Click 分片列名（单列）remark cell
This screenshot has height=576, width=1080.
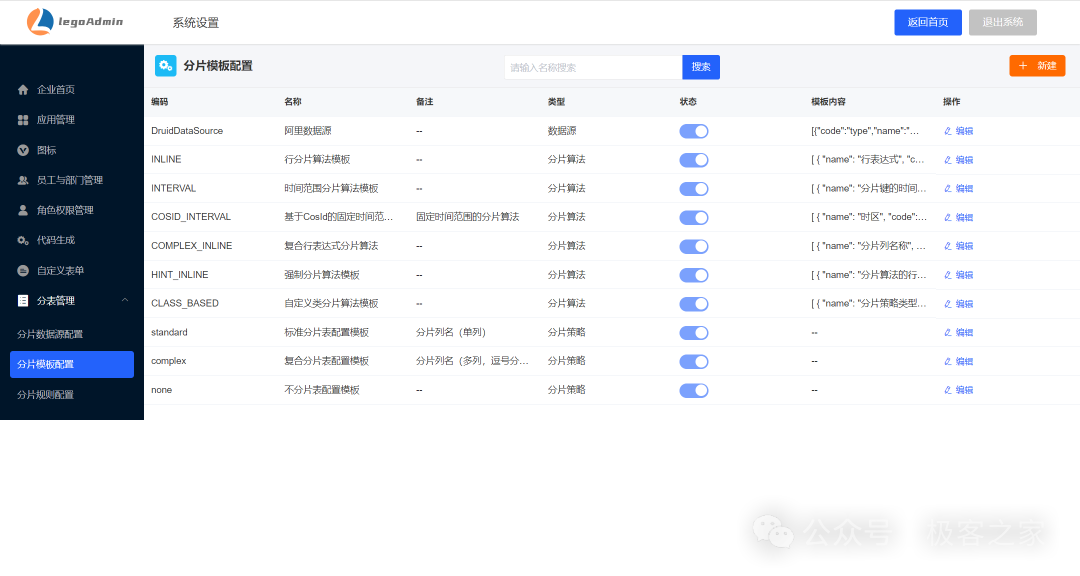coord(451,332)
